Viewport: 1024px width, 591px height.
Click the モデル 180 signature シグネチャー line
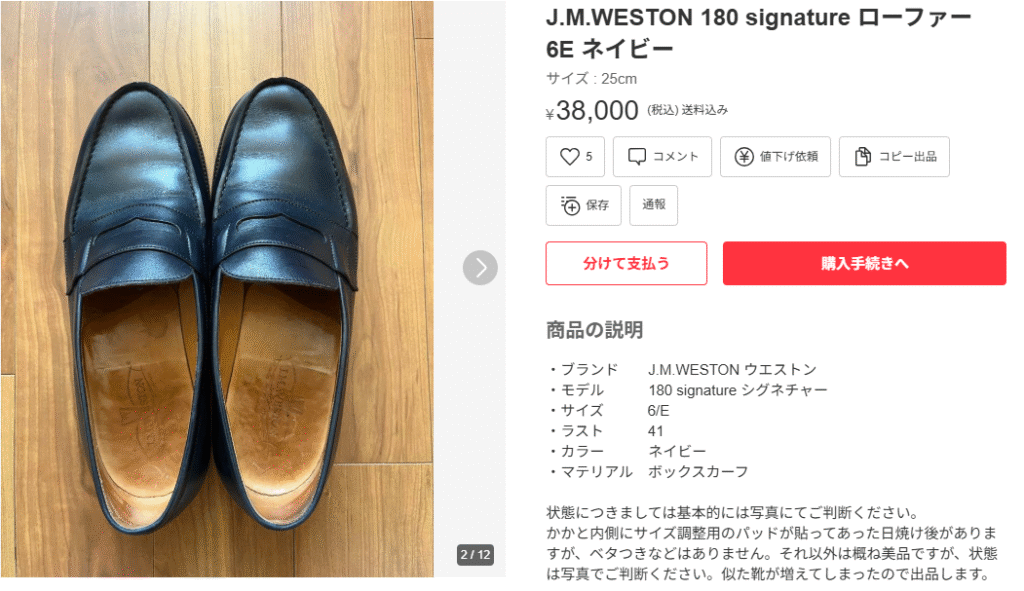pyautogui.click(x=687, y=390)
